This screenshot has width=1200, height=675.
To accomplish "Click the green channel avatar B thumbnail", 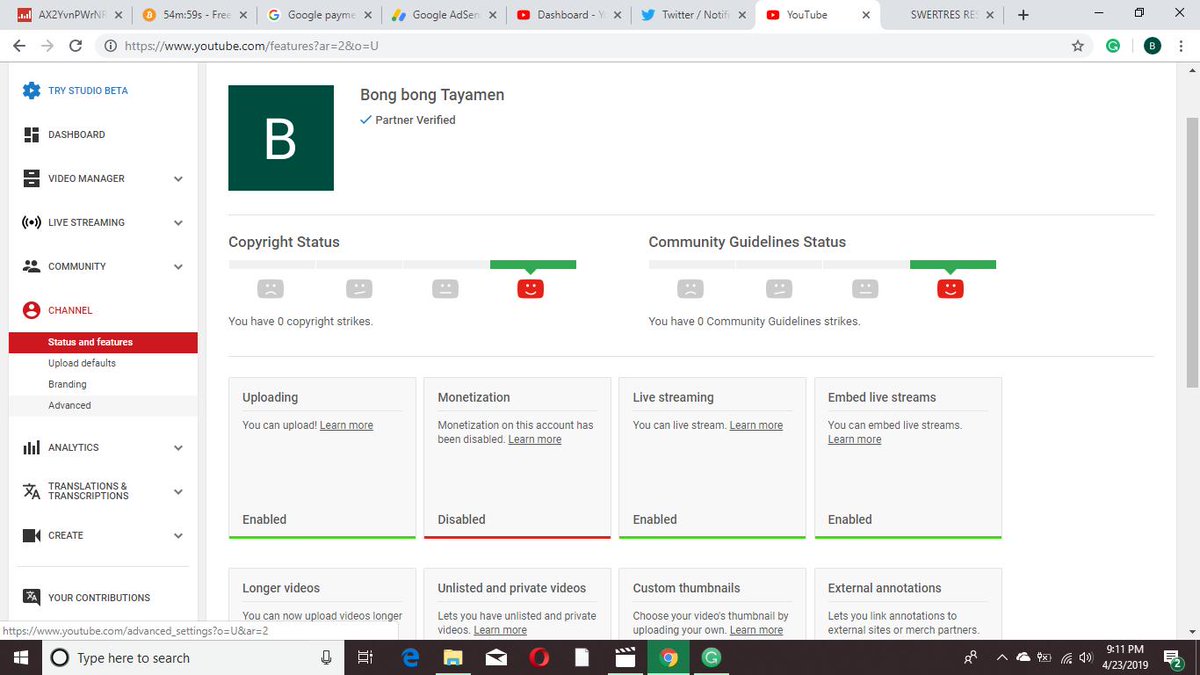I will [x=281, y=138].
